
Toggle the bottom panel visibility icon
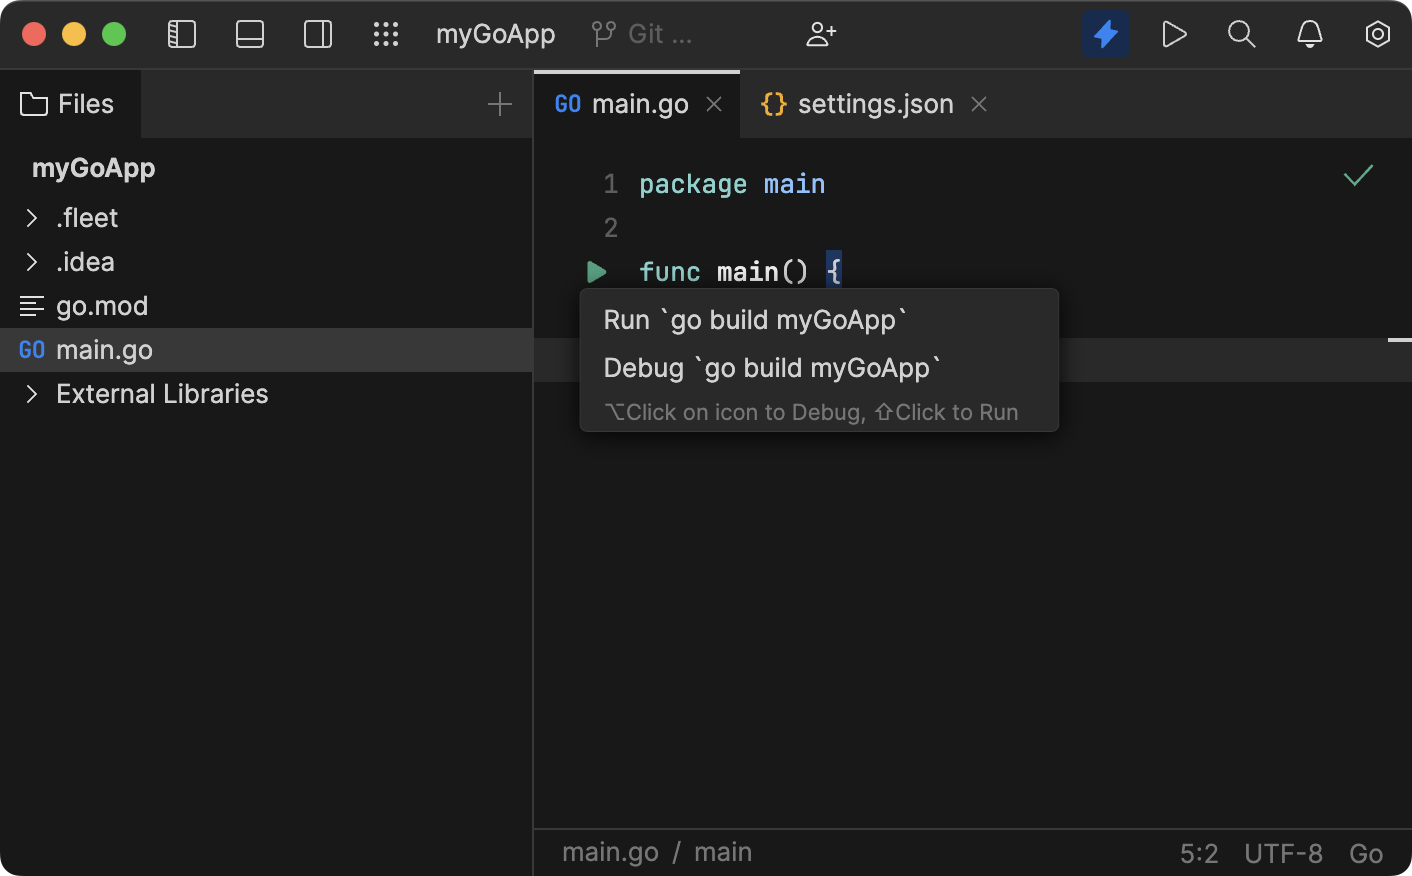pyautogui.click(x=249, y=33)
